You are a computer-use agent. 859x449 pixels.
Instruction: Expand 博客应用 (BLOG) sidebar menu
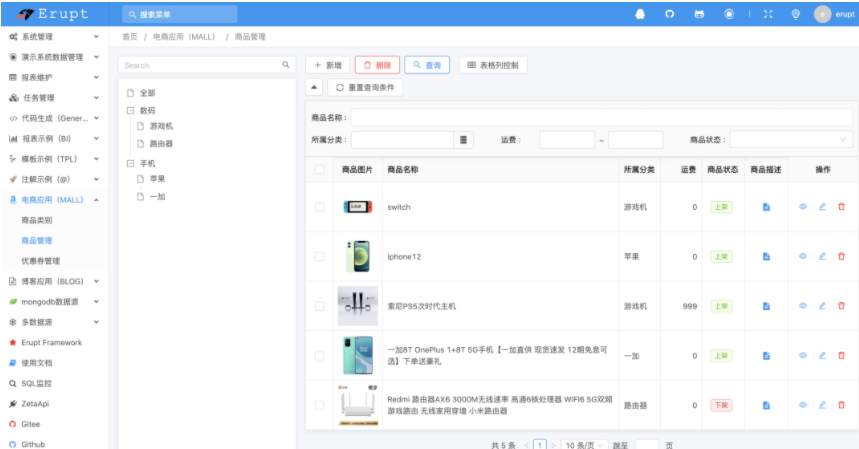[x=54, y=281]
